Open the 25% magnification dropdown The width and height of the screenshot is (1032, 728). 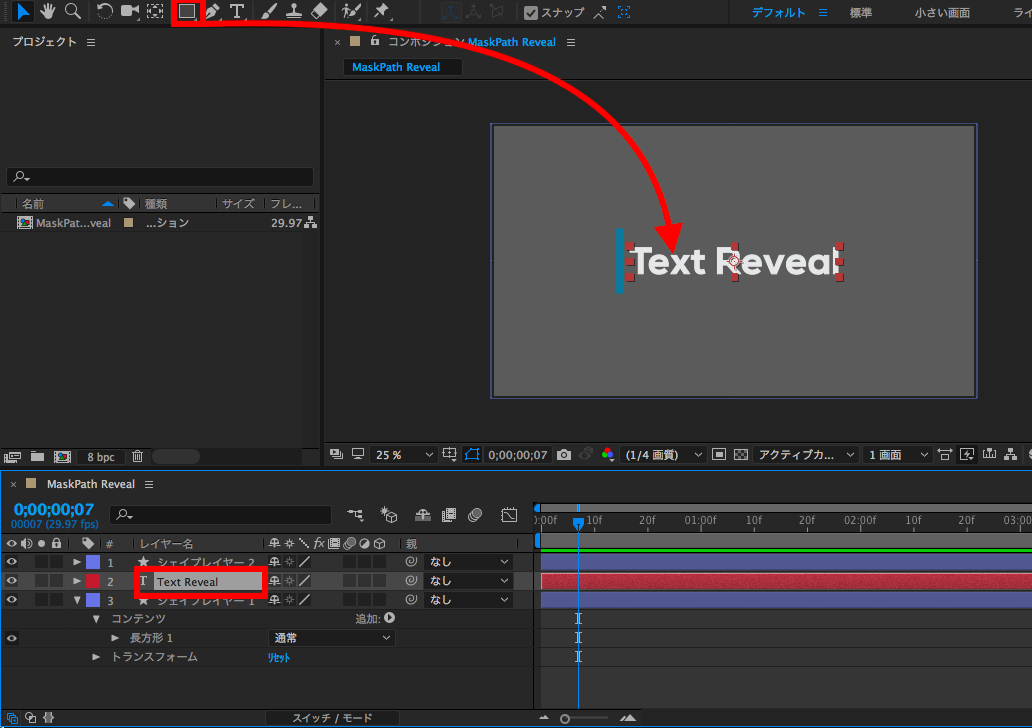click(403, 455)
